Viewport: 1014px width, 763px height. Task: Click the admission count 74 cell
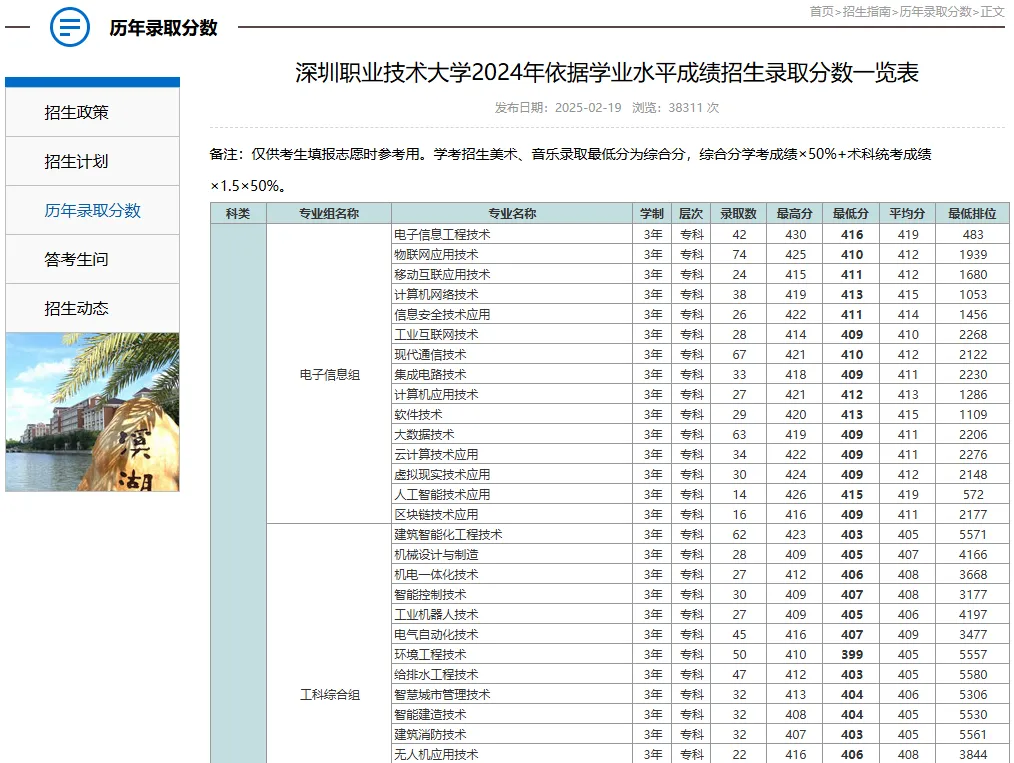[739, 255]
